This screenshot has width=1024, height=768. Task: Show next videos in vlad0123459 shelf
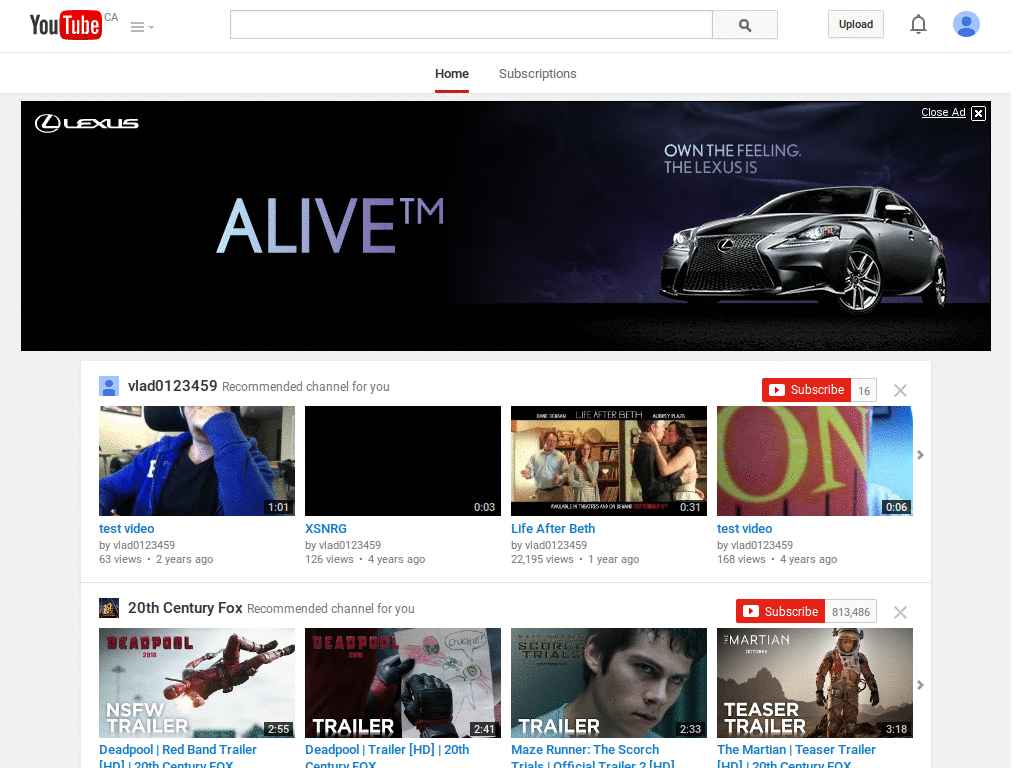[920, 455]
